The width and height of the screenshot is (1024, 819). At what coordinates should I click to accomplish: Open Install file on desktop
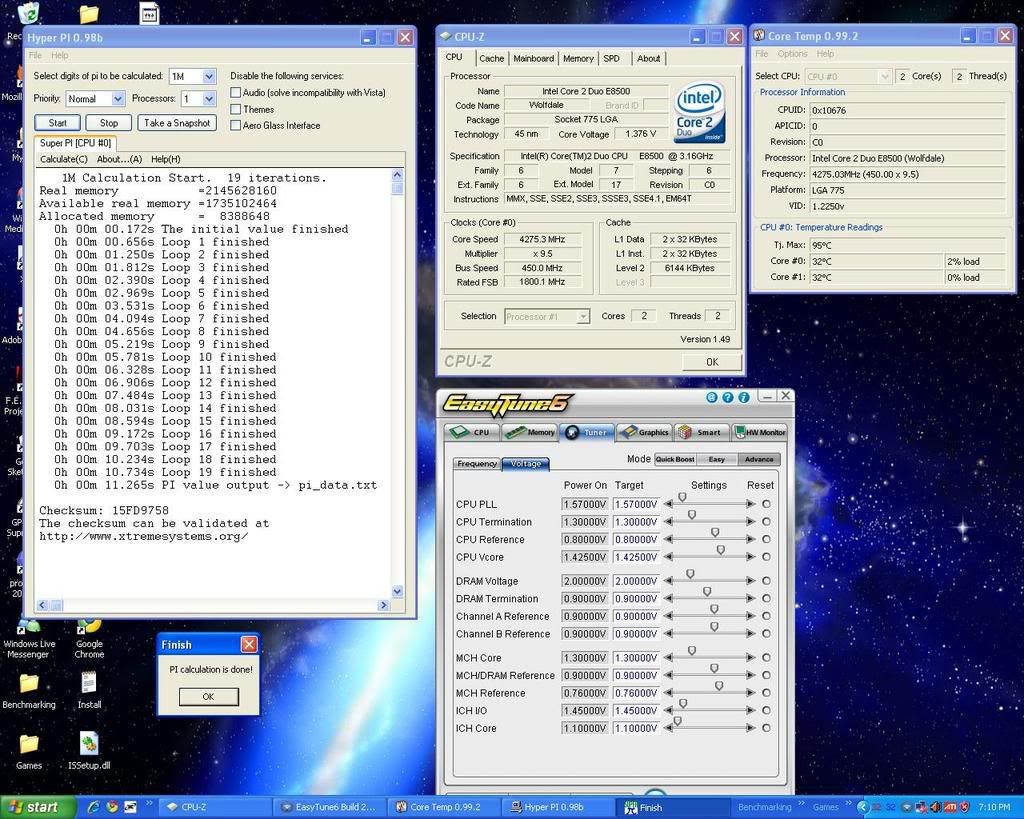(x=89, y=691)
